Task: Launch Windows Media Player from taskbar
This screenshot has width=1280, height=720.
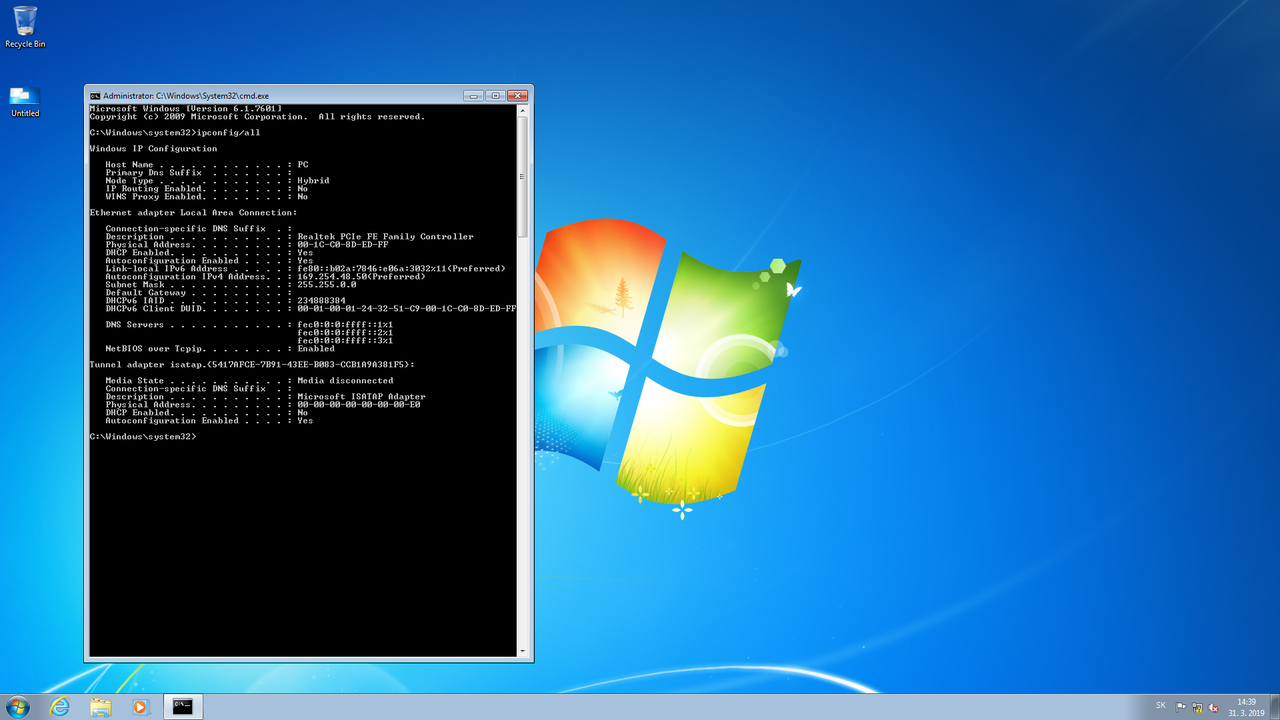Action: point(141,706)
